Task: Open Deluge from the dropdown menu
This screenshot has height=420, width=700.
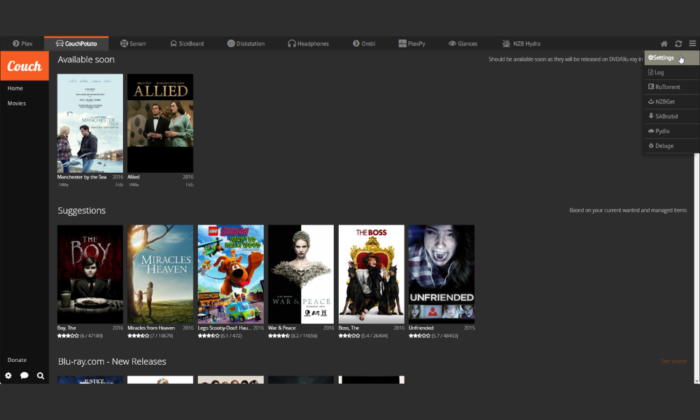Action: tap(671, 146)
